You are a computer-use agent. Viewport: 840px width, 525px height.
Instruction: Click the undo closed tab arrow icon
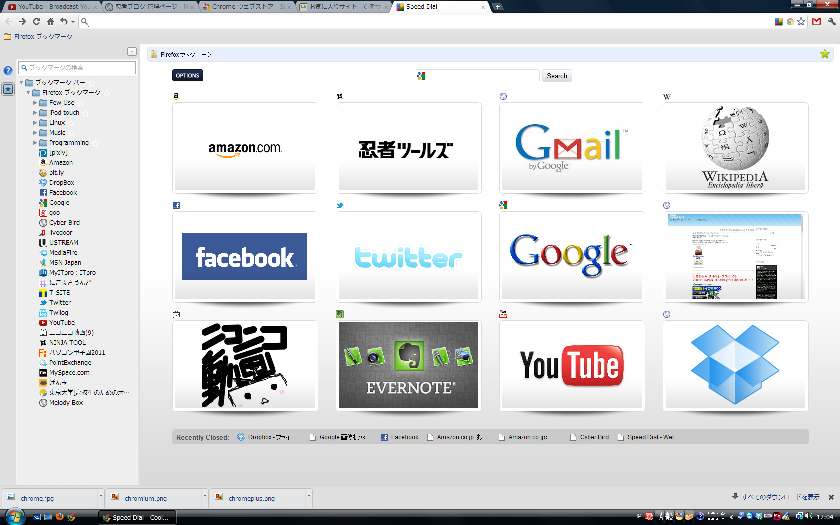64,21
